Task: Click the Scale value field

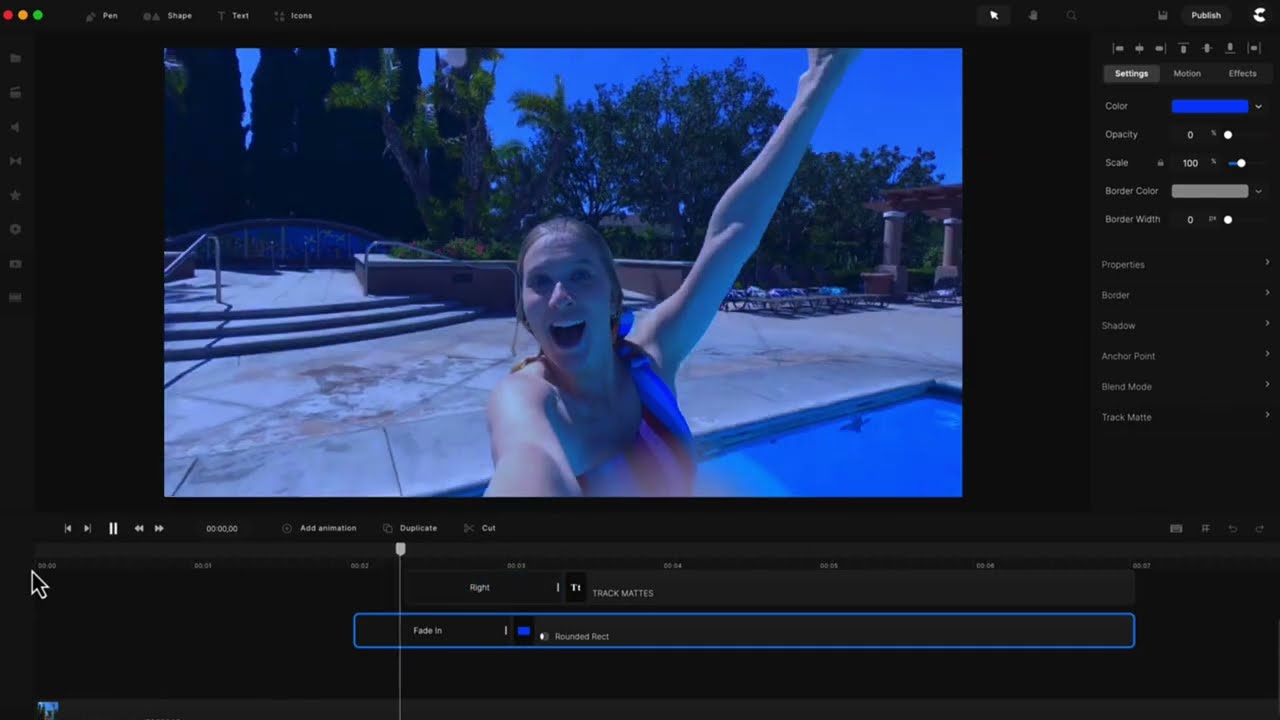Action: tap(1190, 163)
